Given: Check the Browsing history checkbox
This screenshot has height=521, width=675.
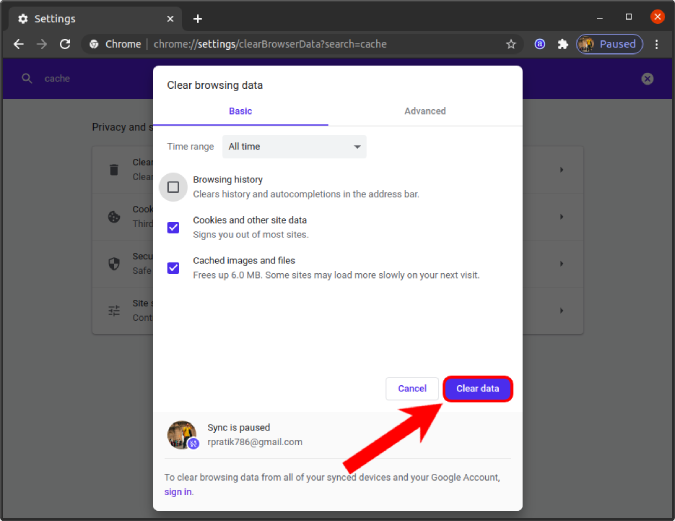Looking at the screenshot, I should [173, 187].
